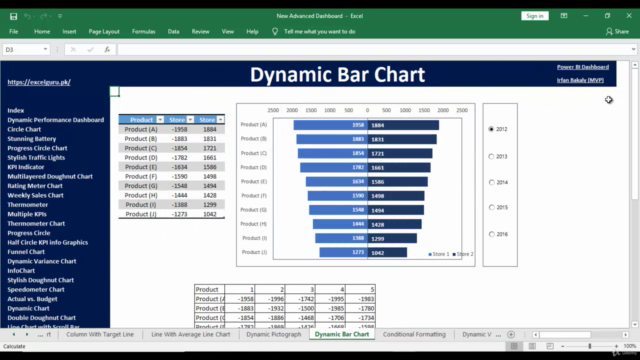640x360 pixels.
Task: Click the formula bar Cancel X icon
Action: click(x=73, y=49)
